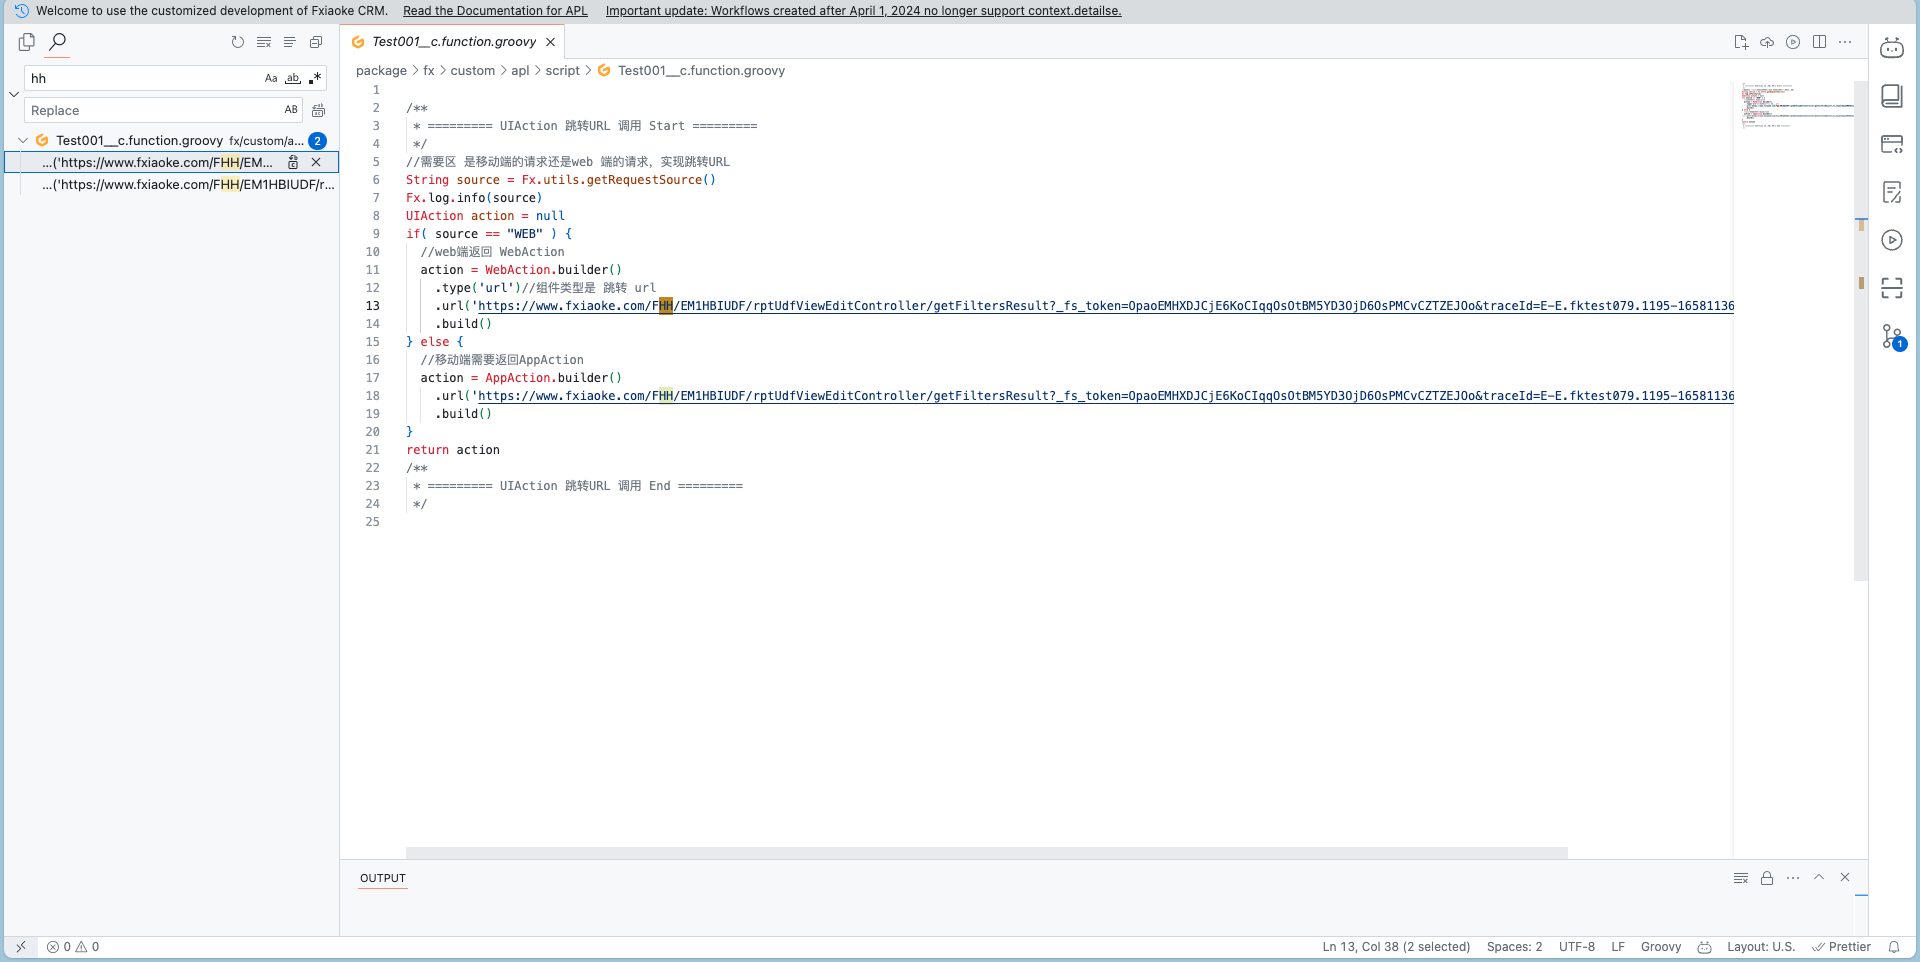Collapse the Replace field with chevron

pos(14,94)
